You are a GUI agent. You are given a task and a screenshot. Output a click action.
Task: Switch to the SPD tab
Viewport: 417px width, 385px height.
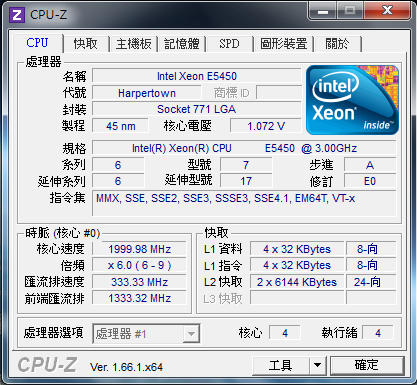(229, 44)
